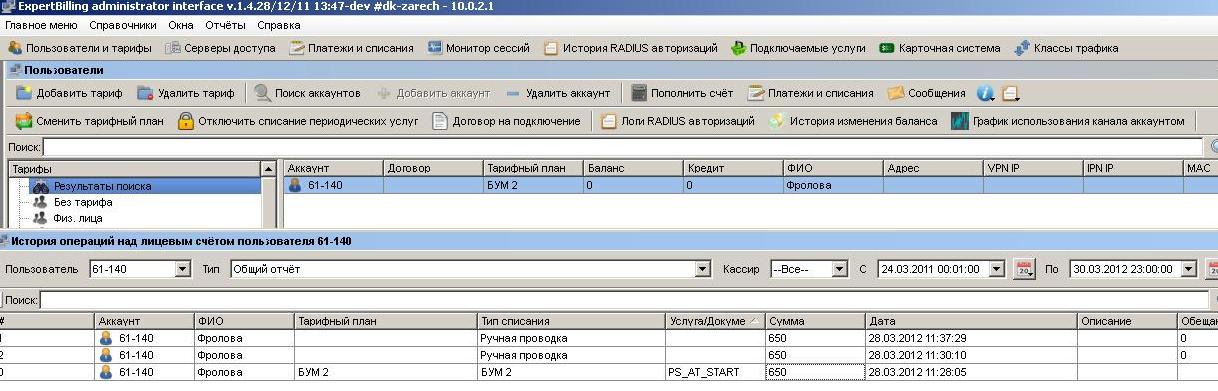Sort history by Сумма column
This screenshot has height=391, width=1218.
pos(815,321)
